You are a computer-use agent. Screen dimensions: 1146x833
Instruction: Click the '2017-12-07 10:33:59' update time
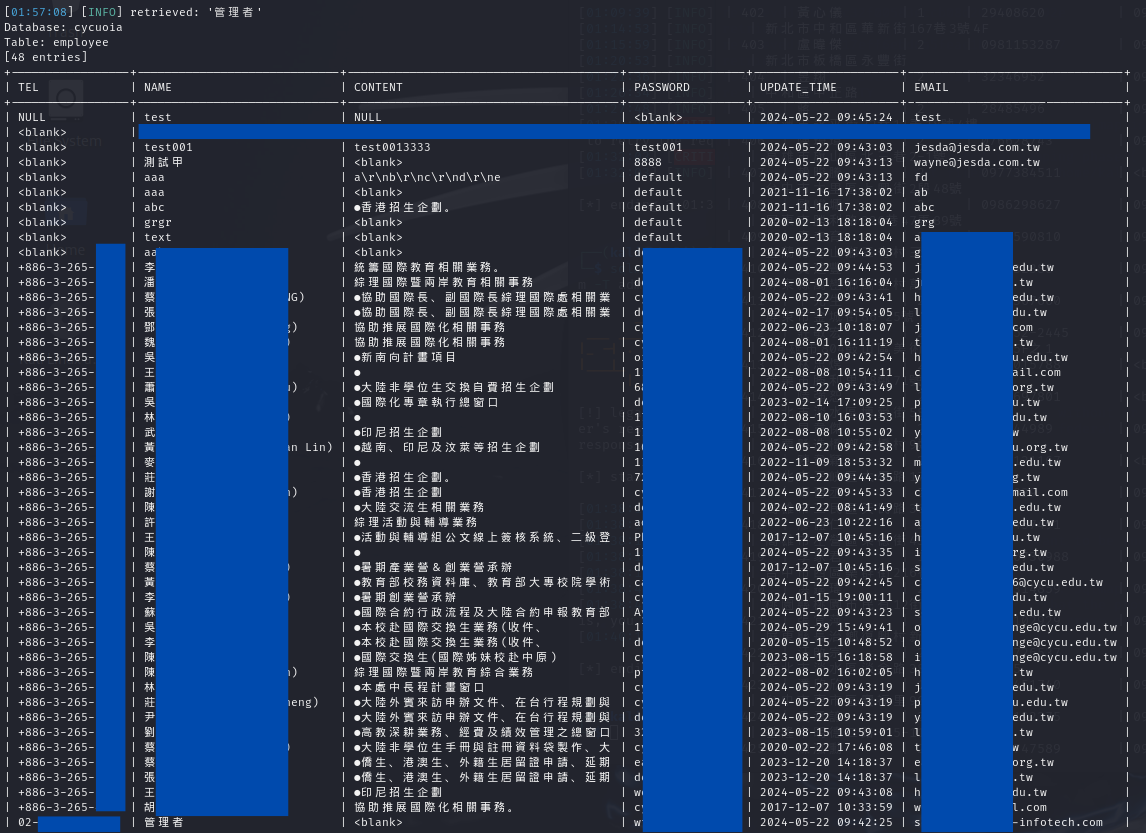tap(826, 807)
